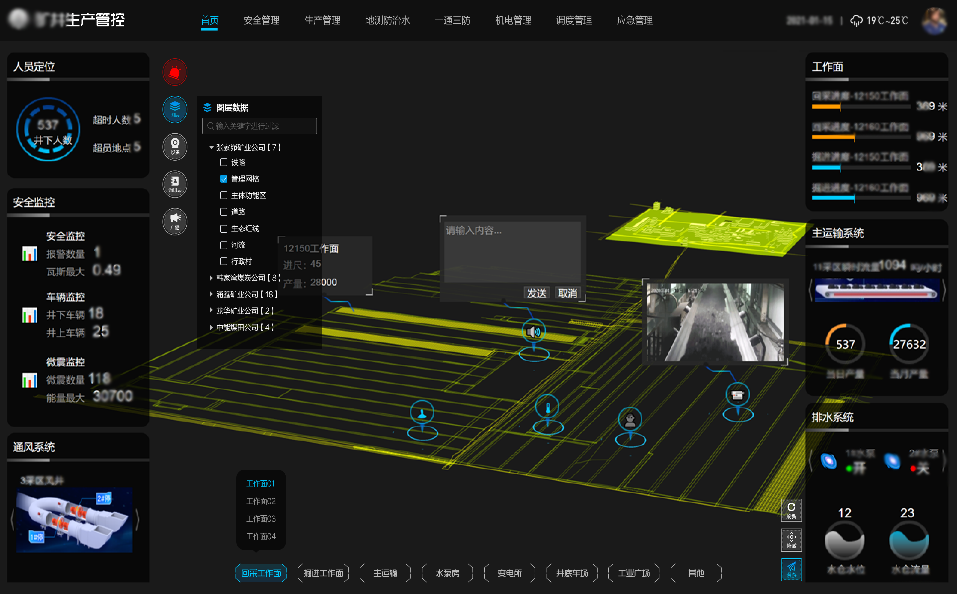Select the 主运输 button in the bottom bar
This screenshot has width=957, height=594.
click(385, 574)
